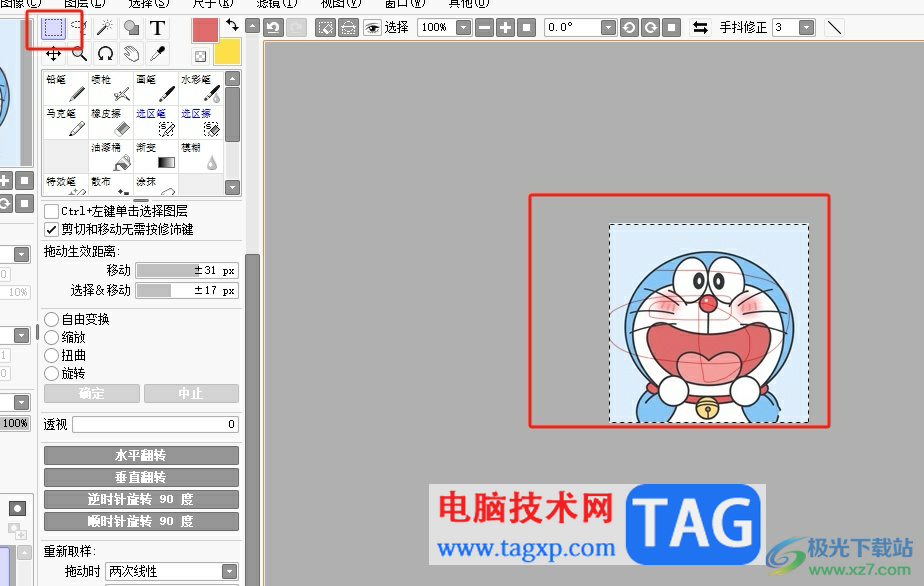924x586 pixels.
Task: Zoom out with the minus button
Action: coord(484,28)
